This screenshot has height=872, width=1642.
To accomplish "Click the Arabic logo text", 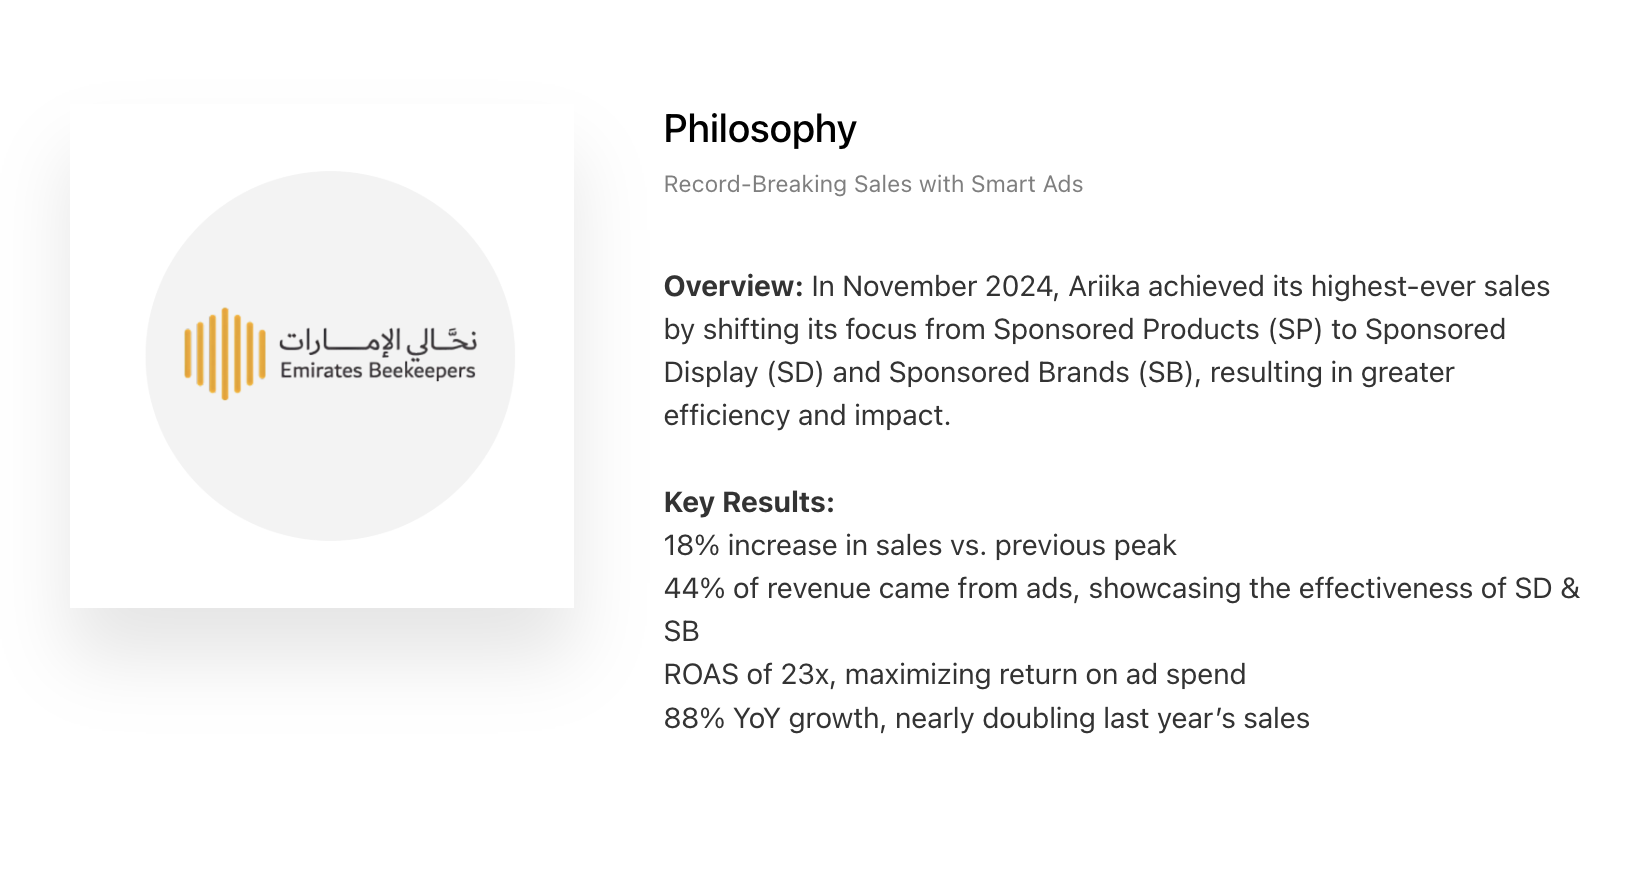I will [x=378, y=340].
